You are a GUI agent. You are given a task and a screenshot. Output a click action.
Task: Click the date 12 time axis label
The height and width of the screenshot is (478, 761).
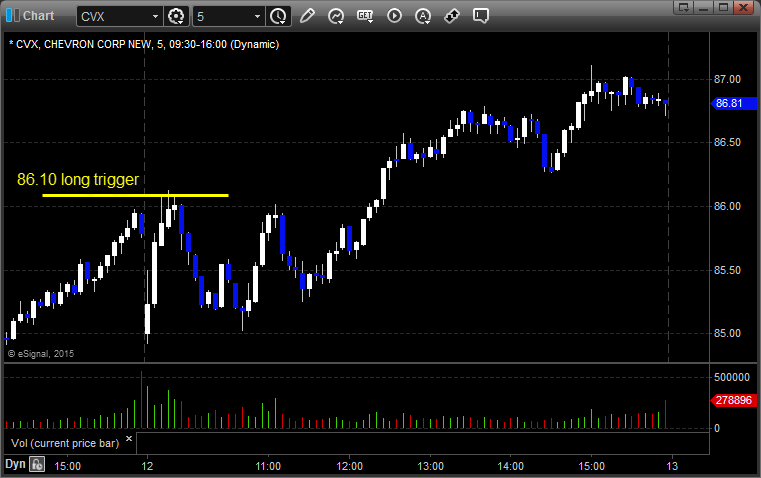(147, 466)
